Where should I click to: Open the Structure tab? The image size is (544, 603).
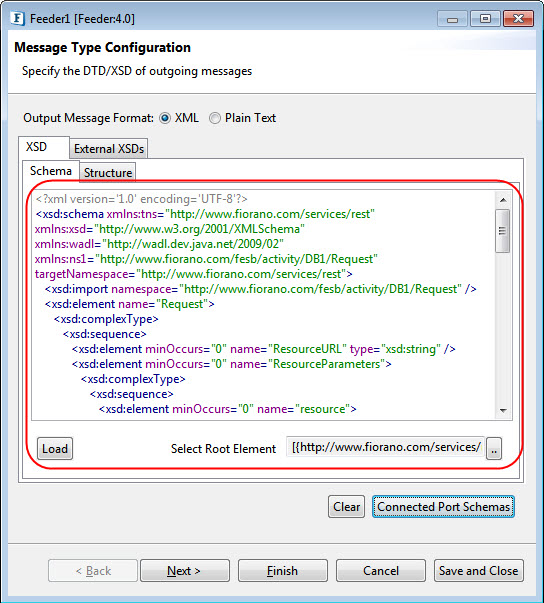pos(108,173)
